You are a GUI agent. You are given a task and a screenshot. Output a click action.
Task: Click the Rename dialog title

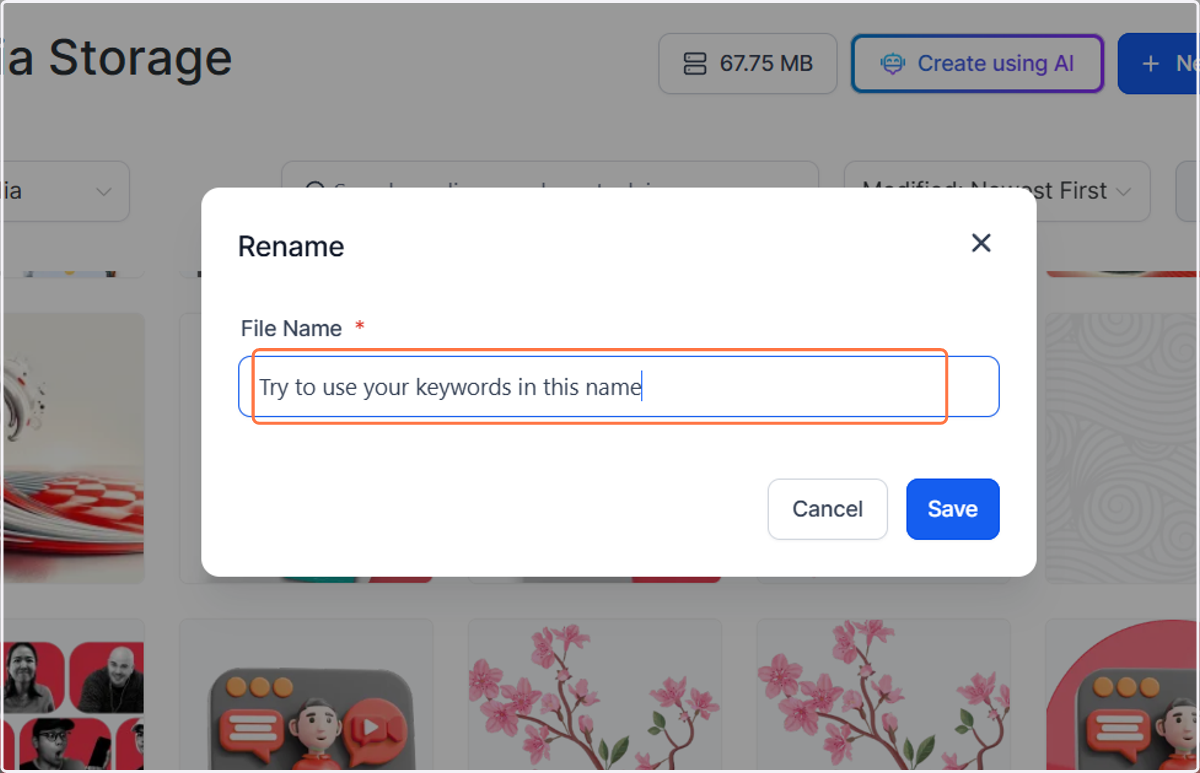point(291,246)
